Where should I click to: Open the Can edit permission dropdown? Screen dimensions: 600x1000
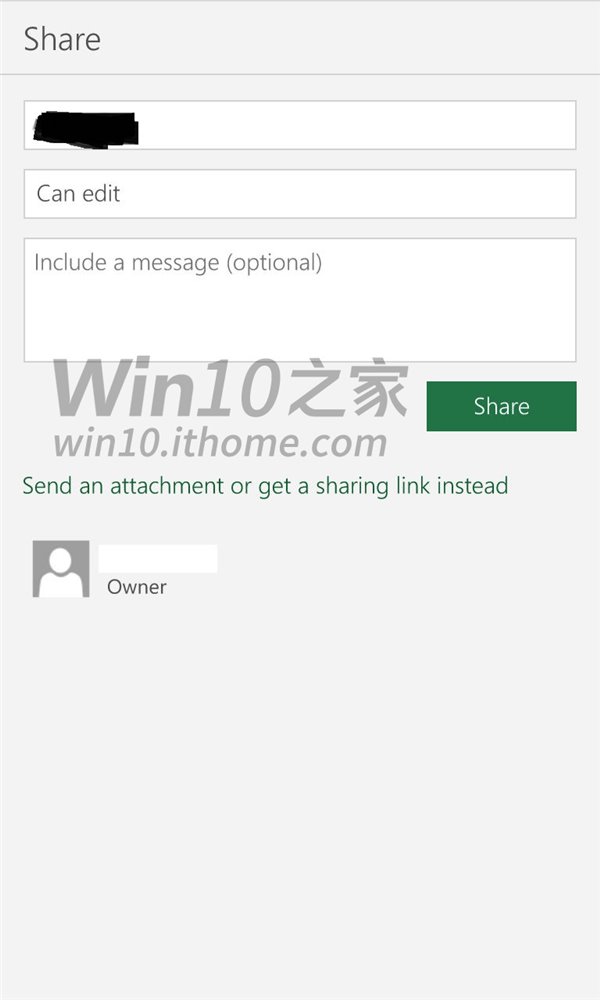click(x=300, y=194)
